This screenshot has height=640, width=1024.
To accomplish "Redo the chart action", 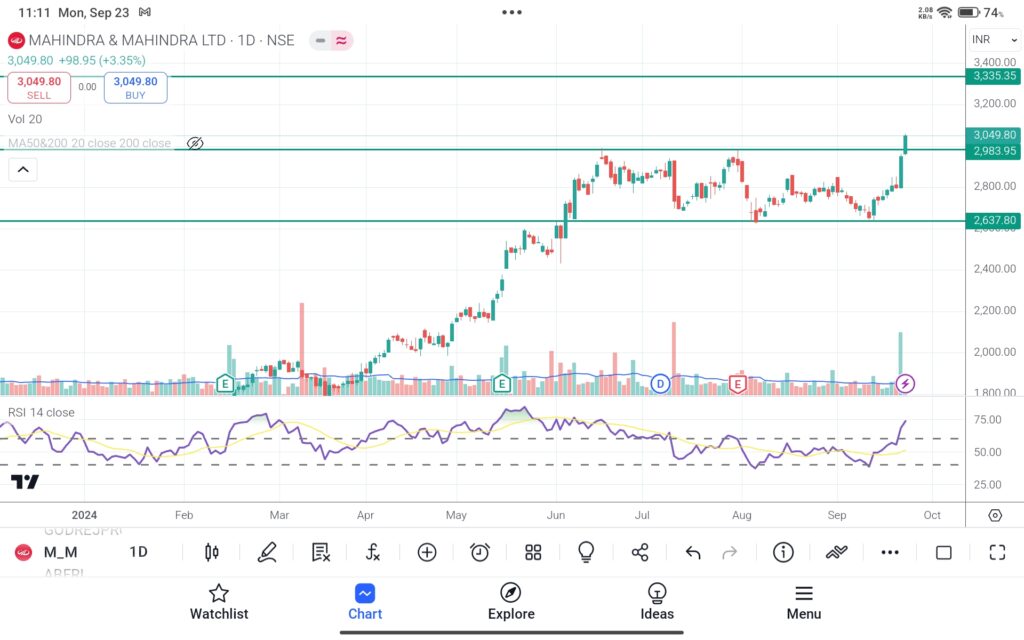I will point(729,553).
